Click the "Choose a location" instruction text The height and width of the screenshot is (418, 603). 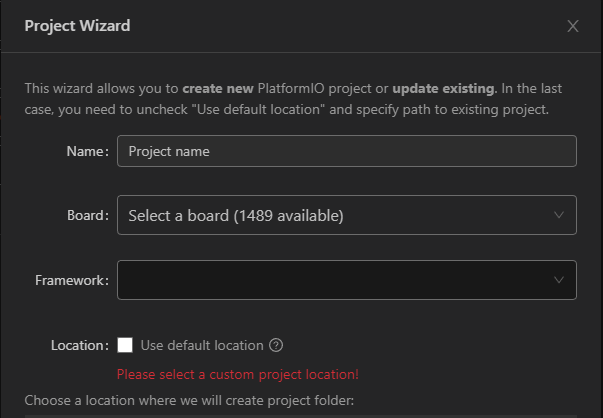click(191, 402)
